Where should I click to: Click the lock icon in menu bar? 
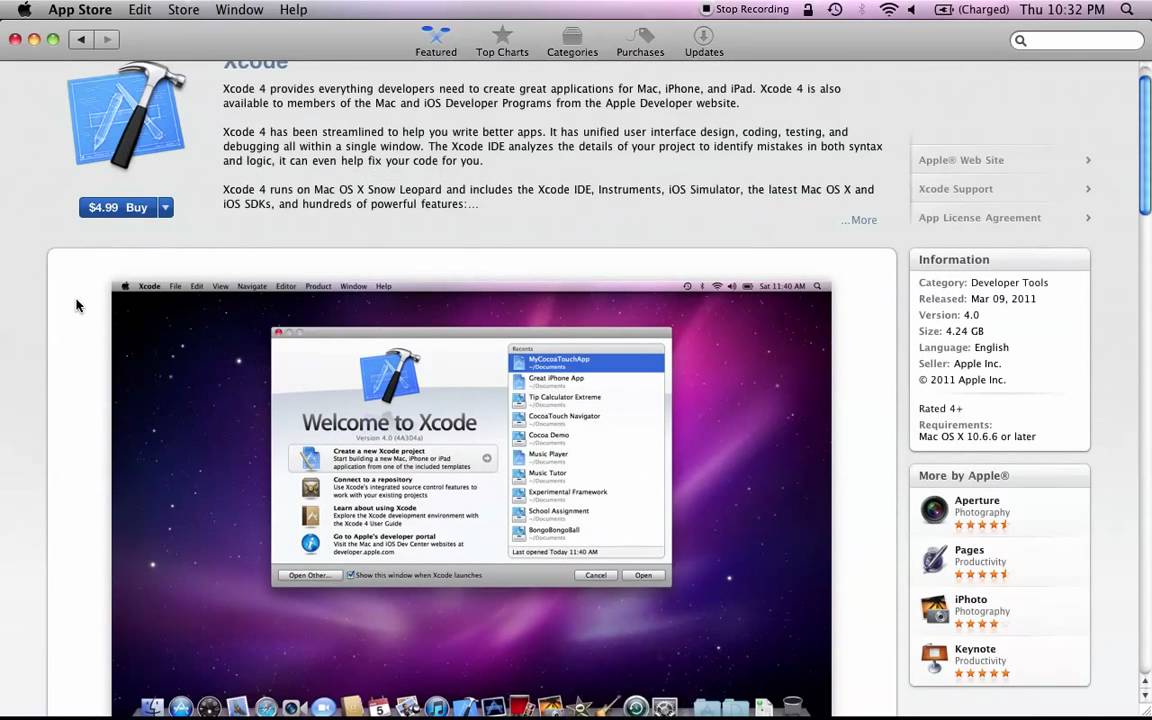click(x=807, y=10)
